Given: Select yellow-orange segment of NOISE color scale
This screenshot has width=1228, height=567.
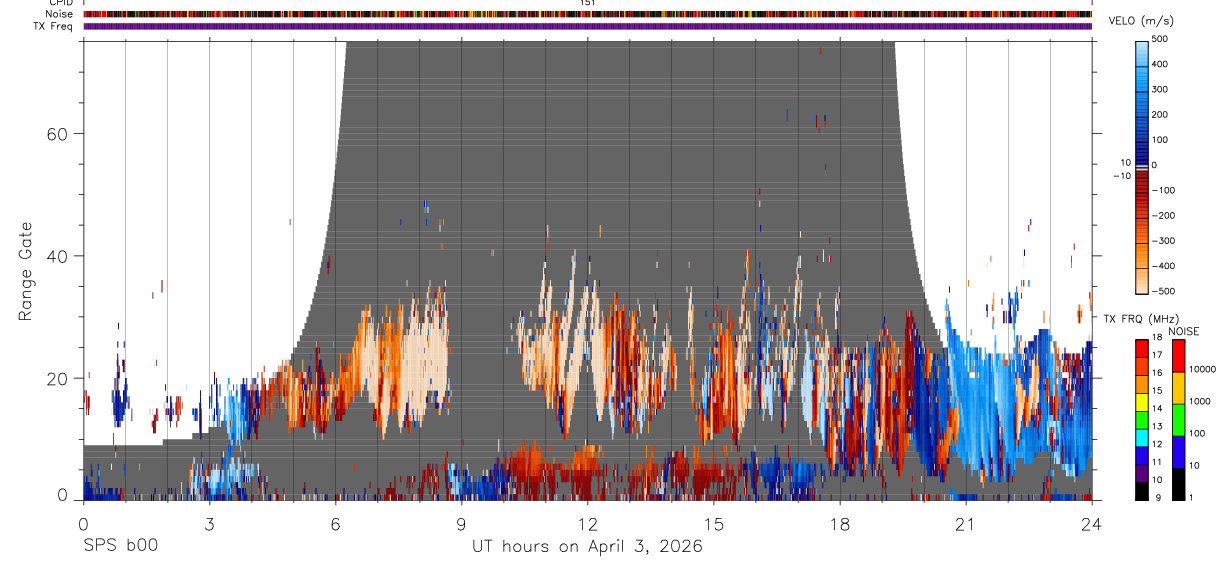Looking at the screenshot, I should point(1180,386).
